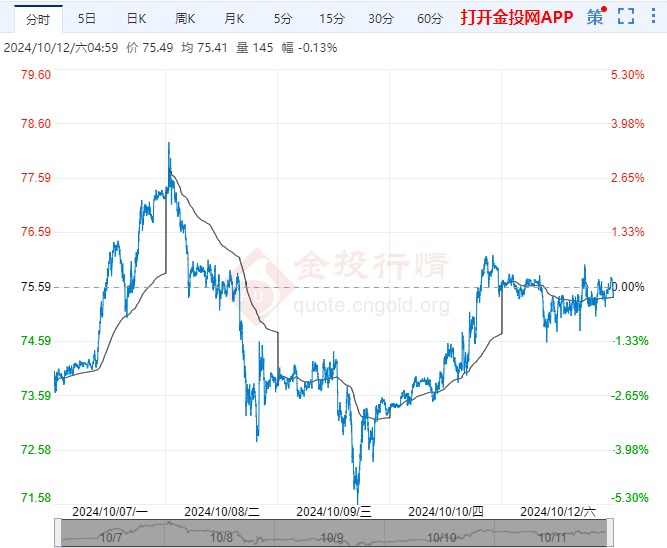The width and height of the screenshot is (667, 548).
Task: Click the 价 75.49 price readout
Action: coord(150,48)
